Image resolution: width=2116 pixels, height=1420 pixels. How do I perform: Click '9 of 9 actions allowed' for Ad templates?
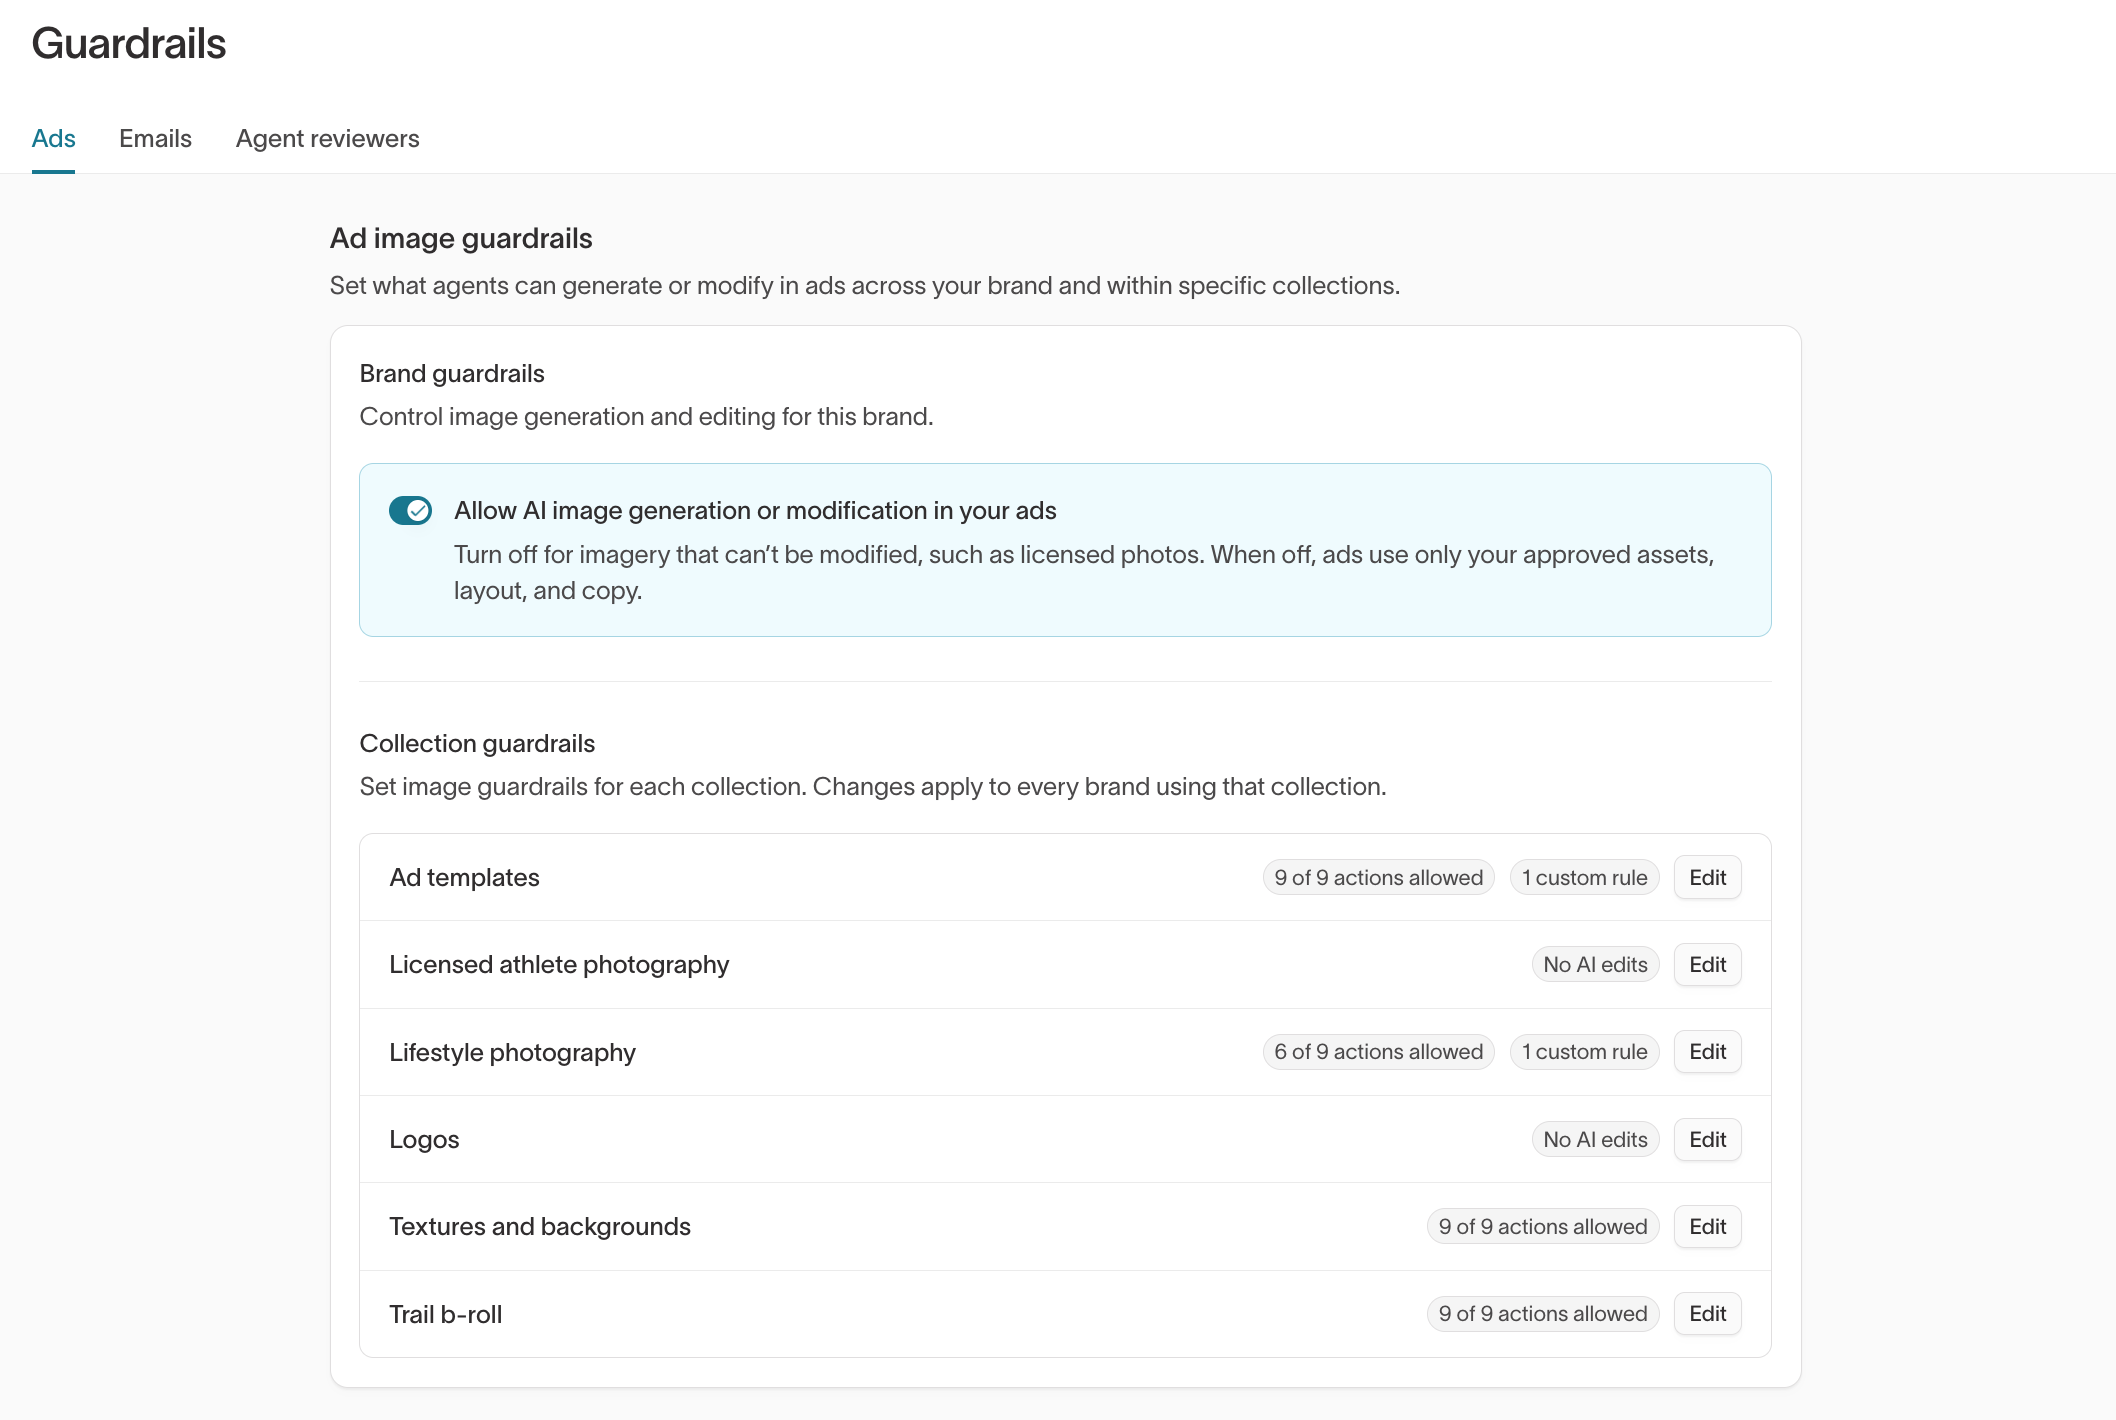1378,877
